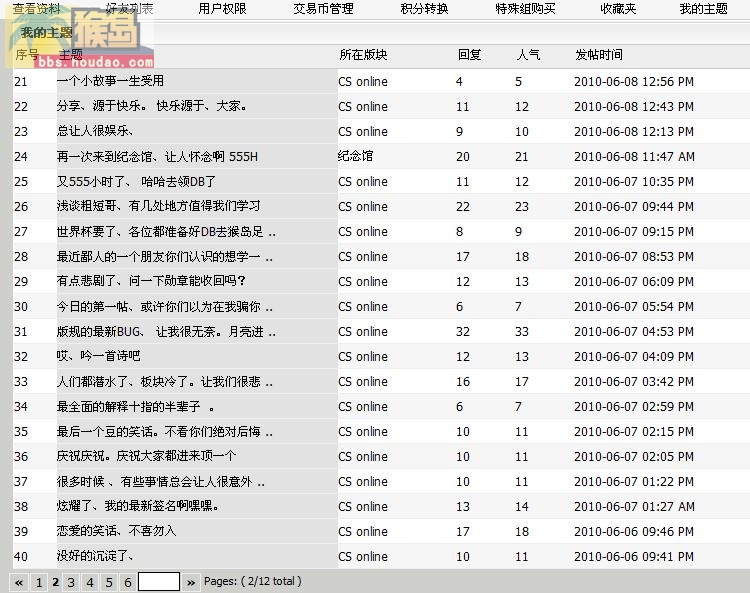Image resolution: width=750 pixels, height=593 pixels.
Task: Open thread 版规的最新BUG、让我很无奈
Action: coord(166,331)
